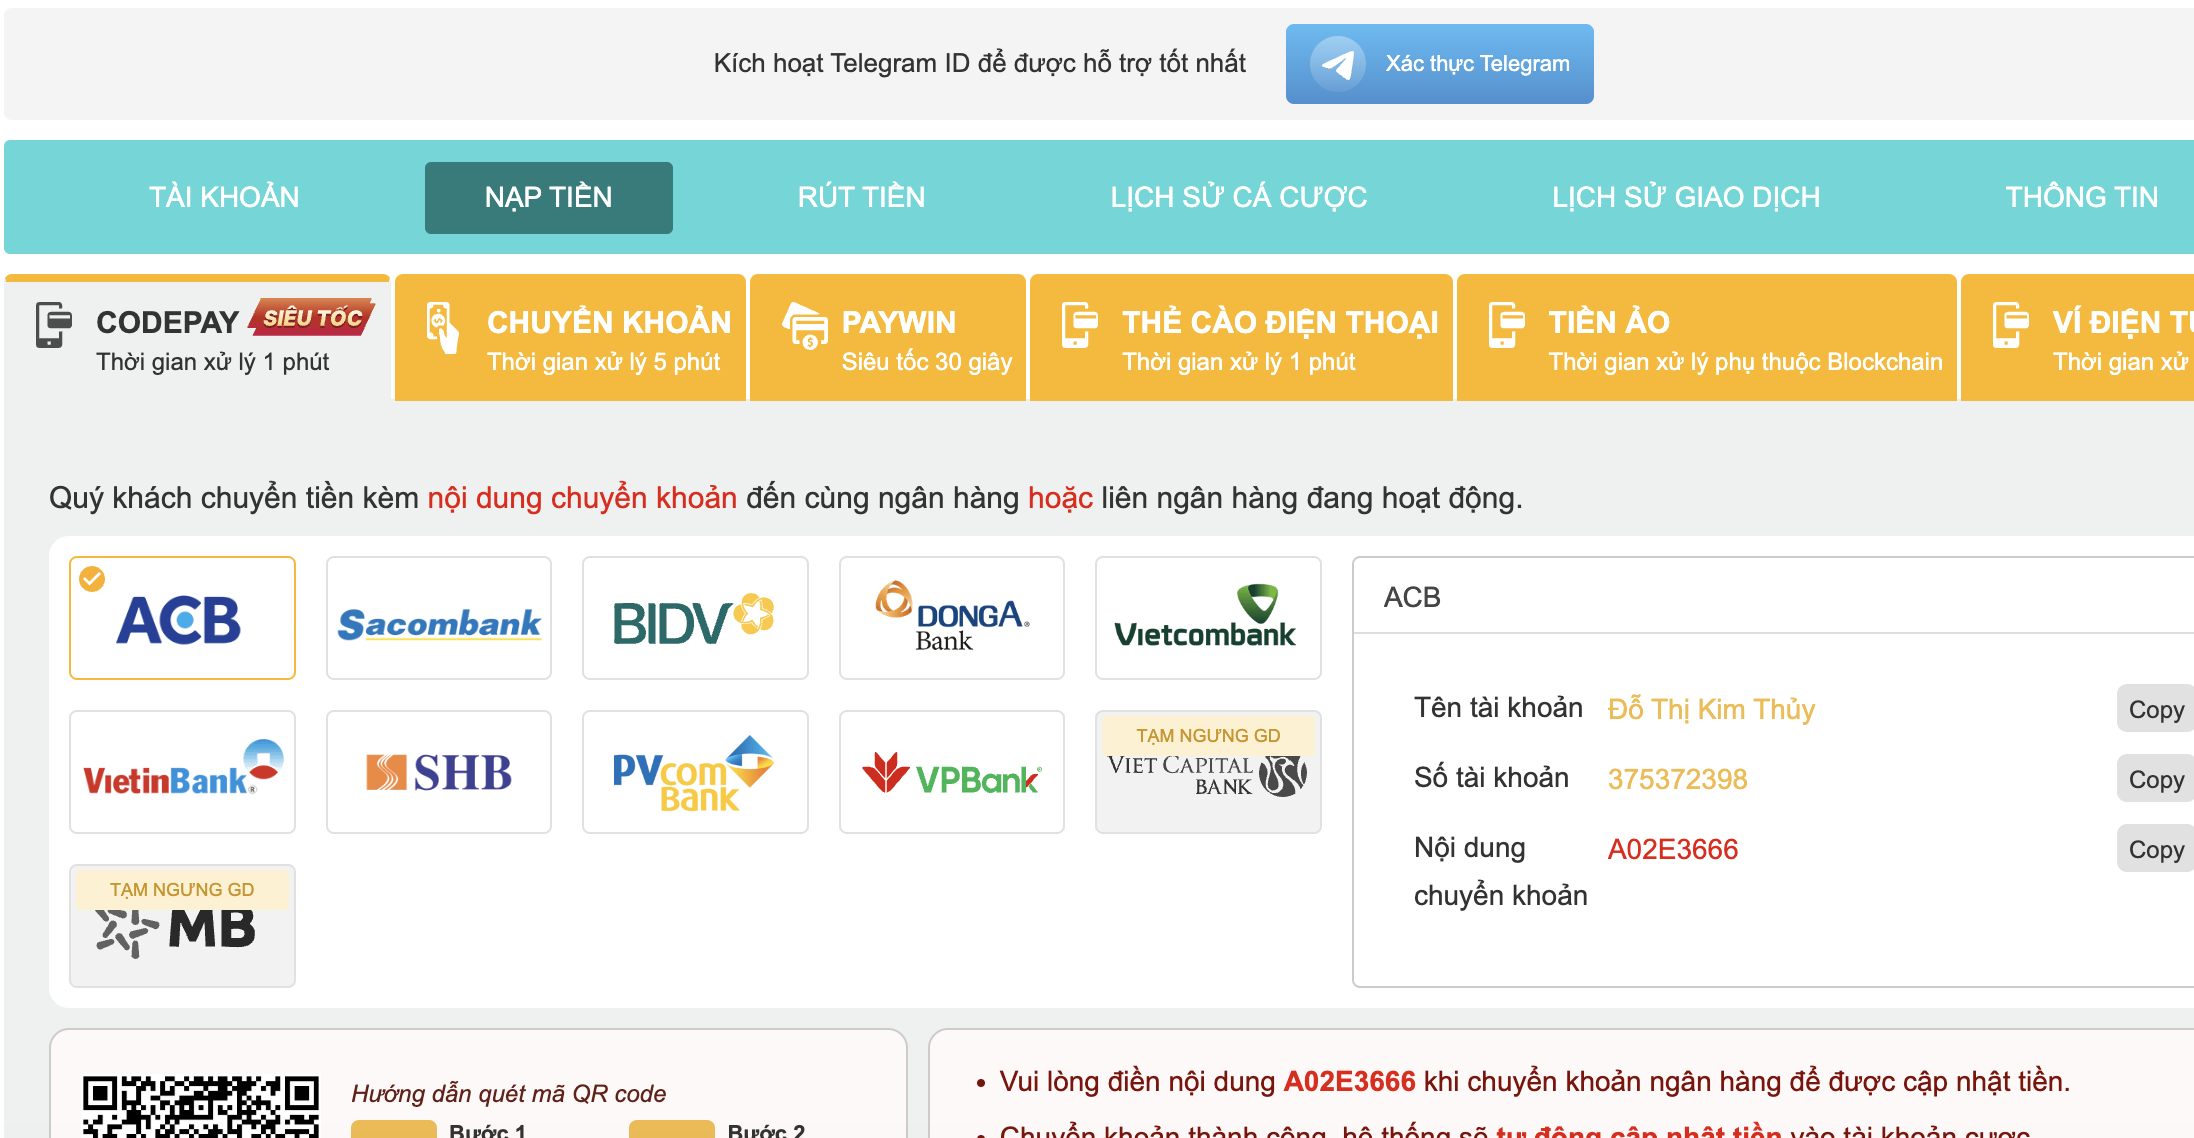The width and height of the screenshot is (2194, 1138).
Task: Select the already-checked ACB bank option
Action: (182, 618)
